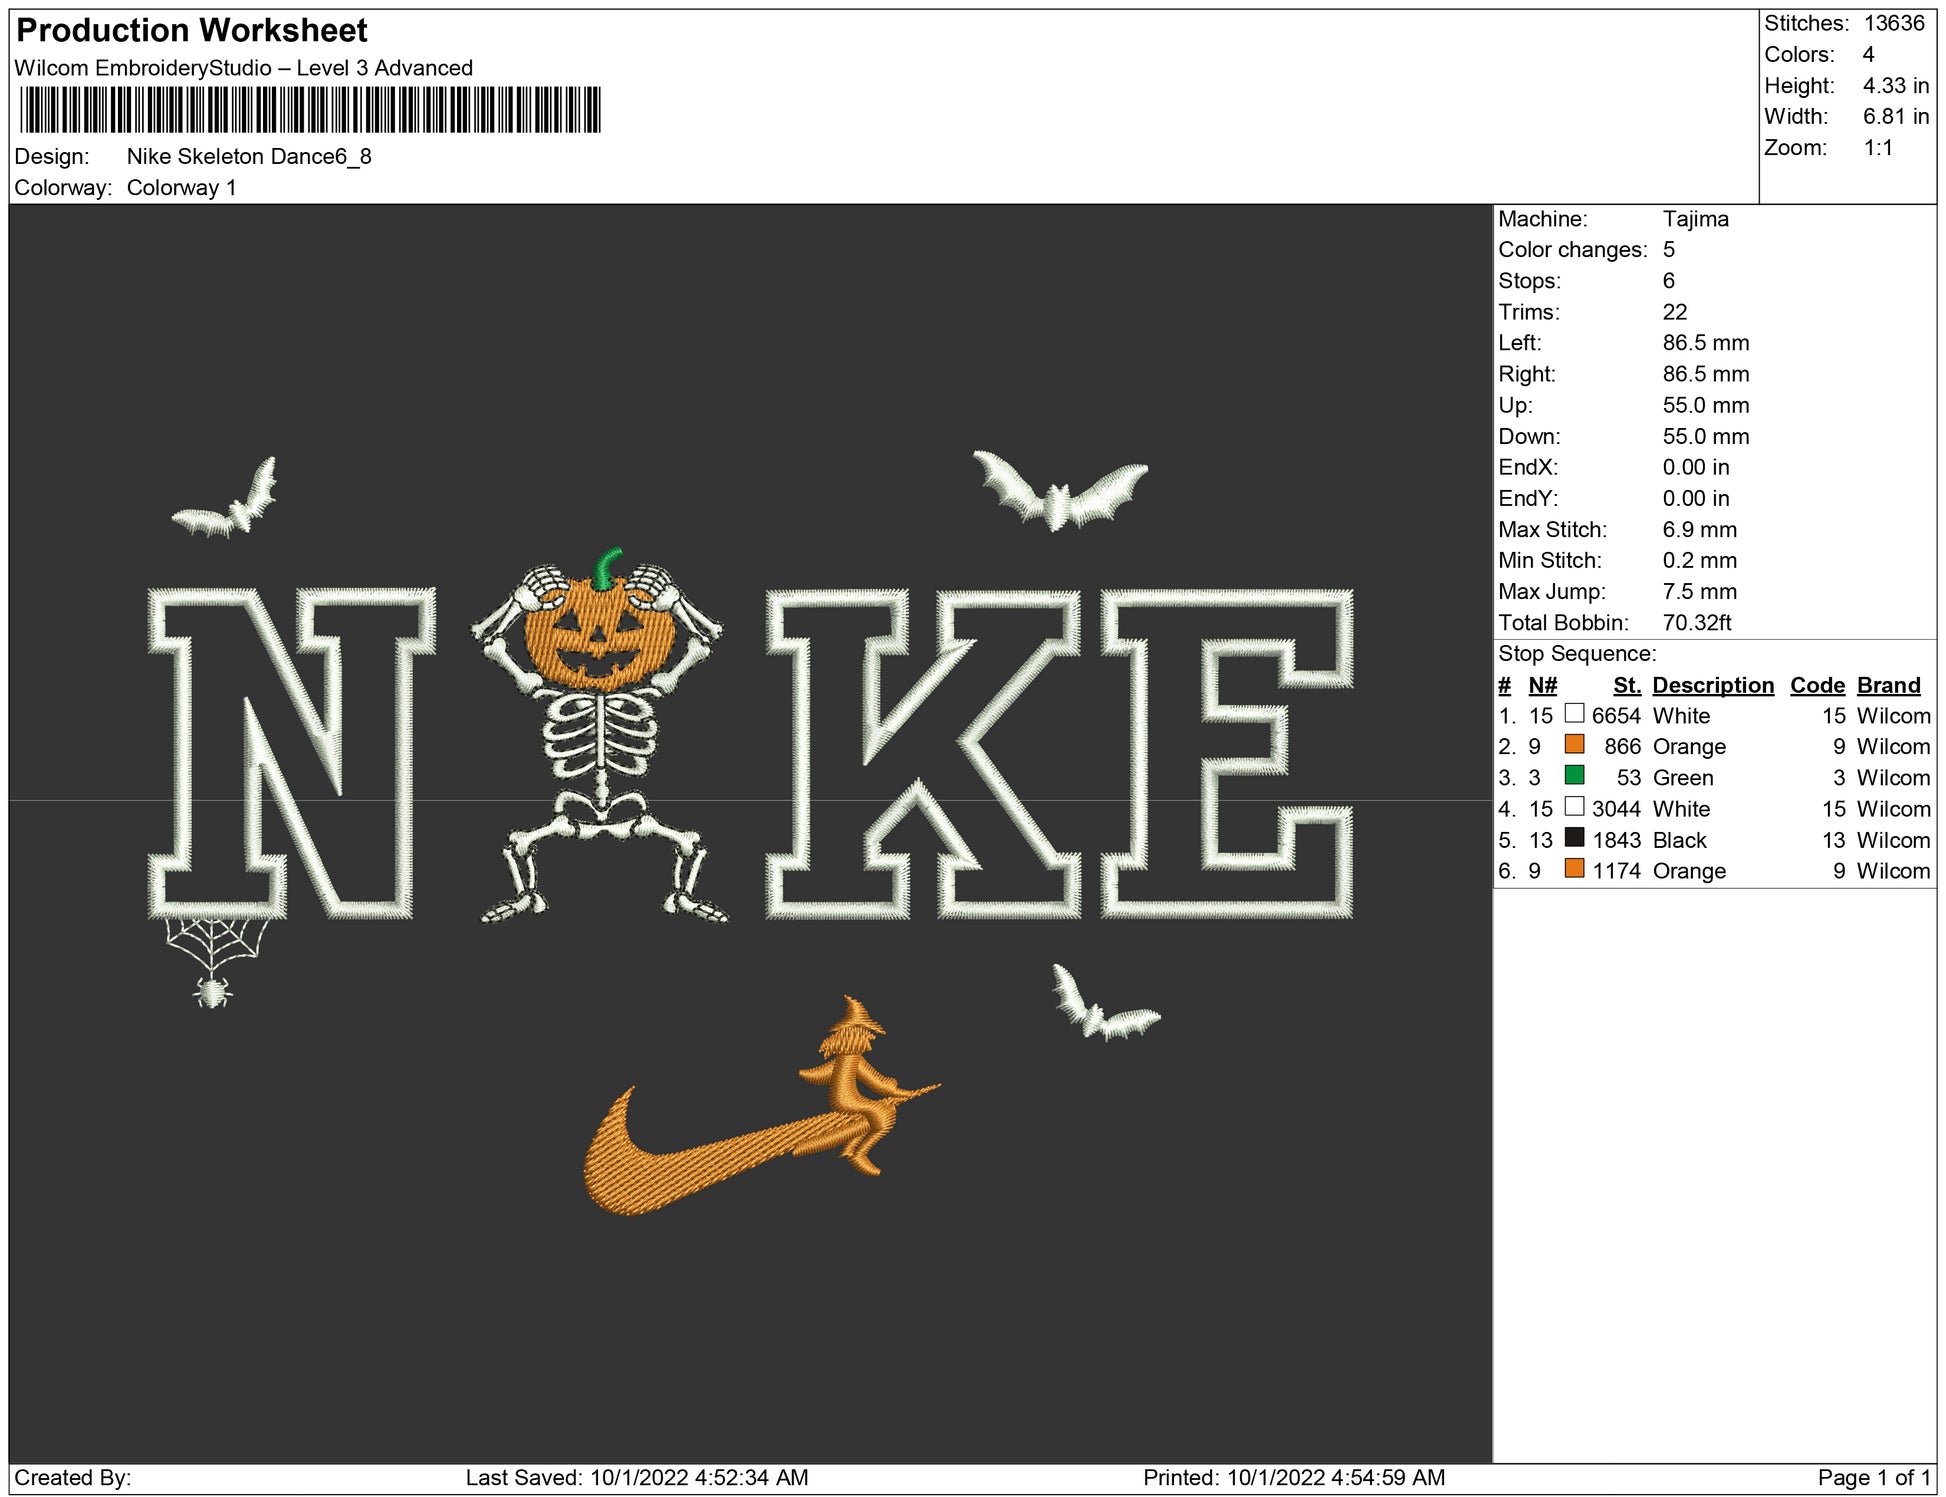This screenshot has width=1946, height=1497.
Task: Click the white swatch in stop 1
Action: [x=1574, y=714]
